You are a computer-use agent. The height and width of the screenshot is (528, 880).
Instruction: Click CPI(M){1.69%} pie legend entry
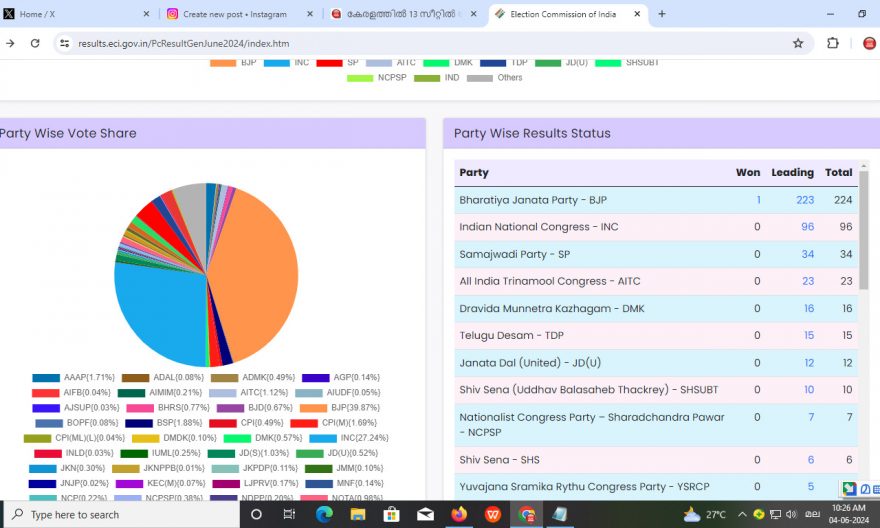(333, 423)
